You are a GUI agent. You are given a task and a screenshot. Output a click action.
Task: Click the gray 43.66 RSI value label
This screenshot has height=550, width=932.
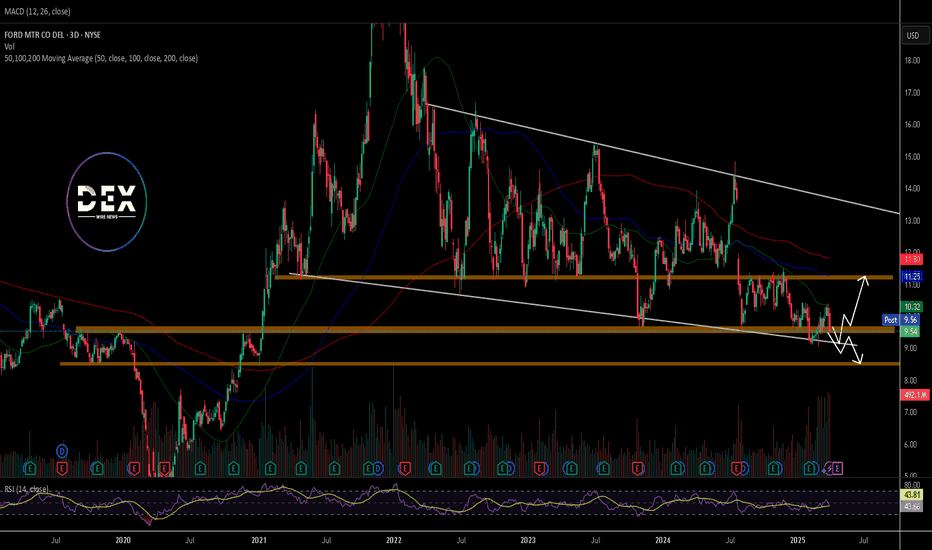(912, 506)
